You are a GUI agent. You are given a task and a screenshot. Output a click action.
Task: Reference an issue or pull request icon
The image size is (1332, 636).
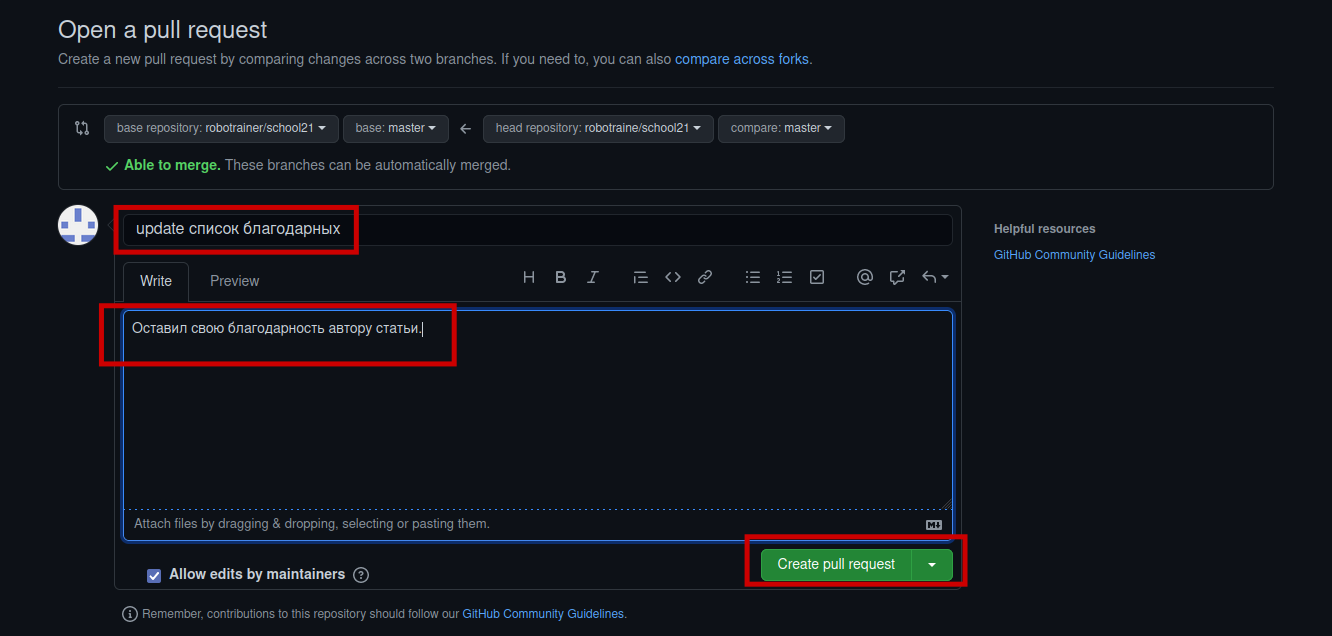pyautogui.click(x=897, y=277)
